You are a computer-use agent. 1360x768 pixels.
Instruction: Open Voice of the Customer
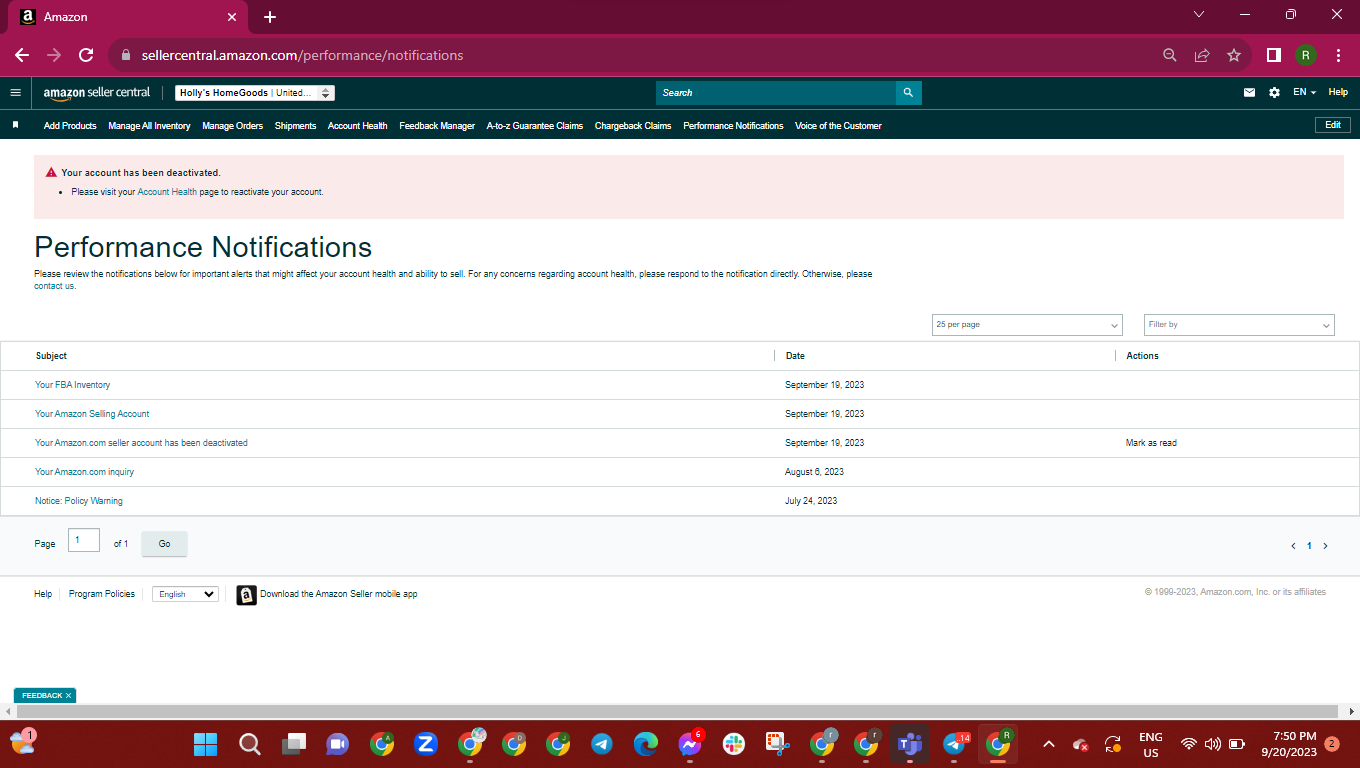click(838, 126)
